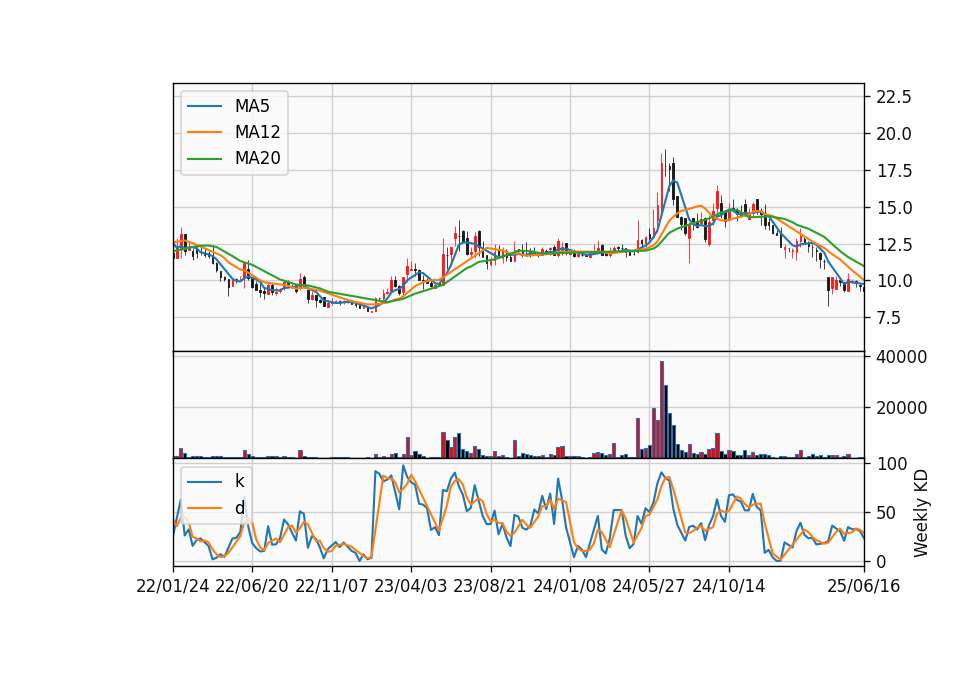Image resolution: width=960 pixels, height=690 pixels.
Task: Click the 15.0 price axis label
Action: (894, 208)
